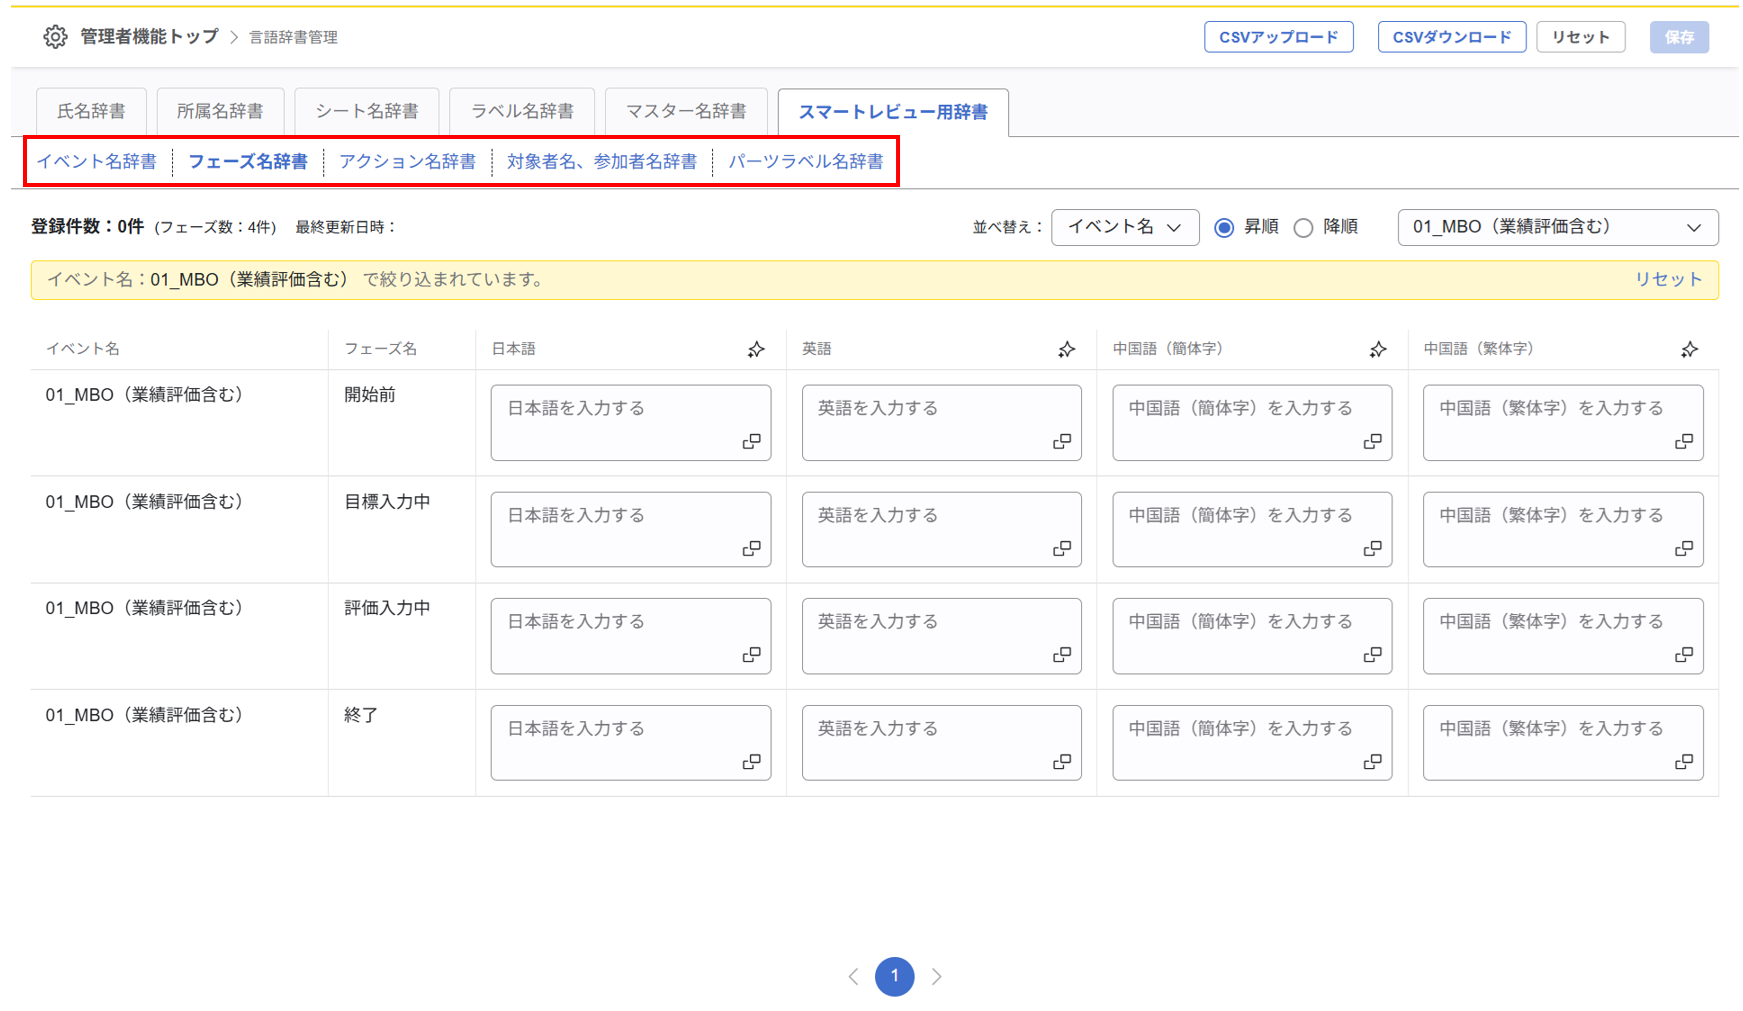The image size is (1743, 1011).
Task: Click the next page arrow in pagination
Action: click(x=937, y=976)
